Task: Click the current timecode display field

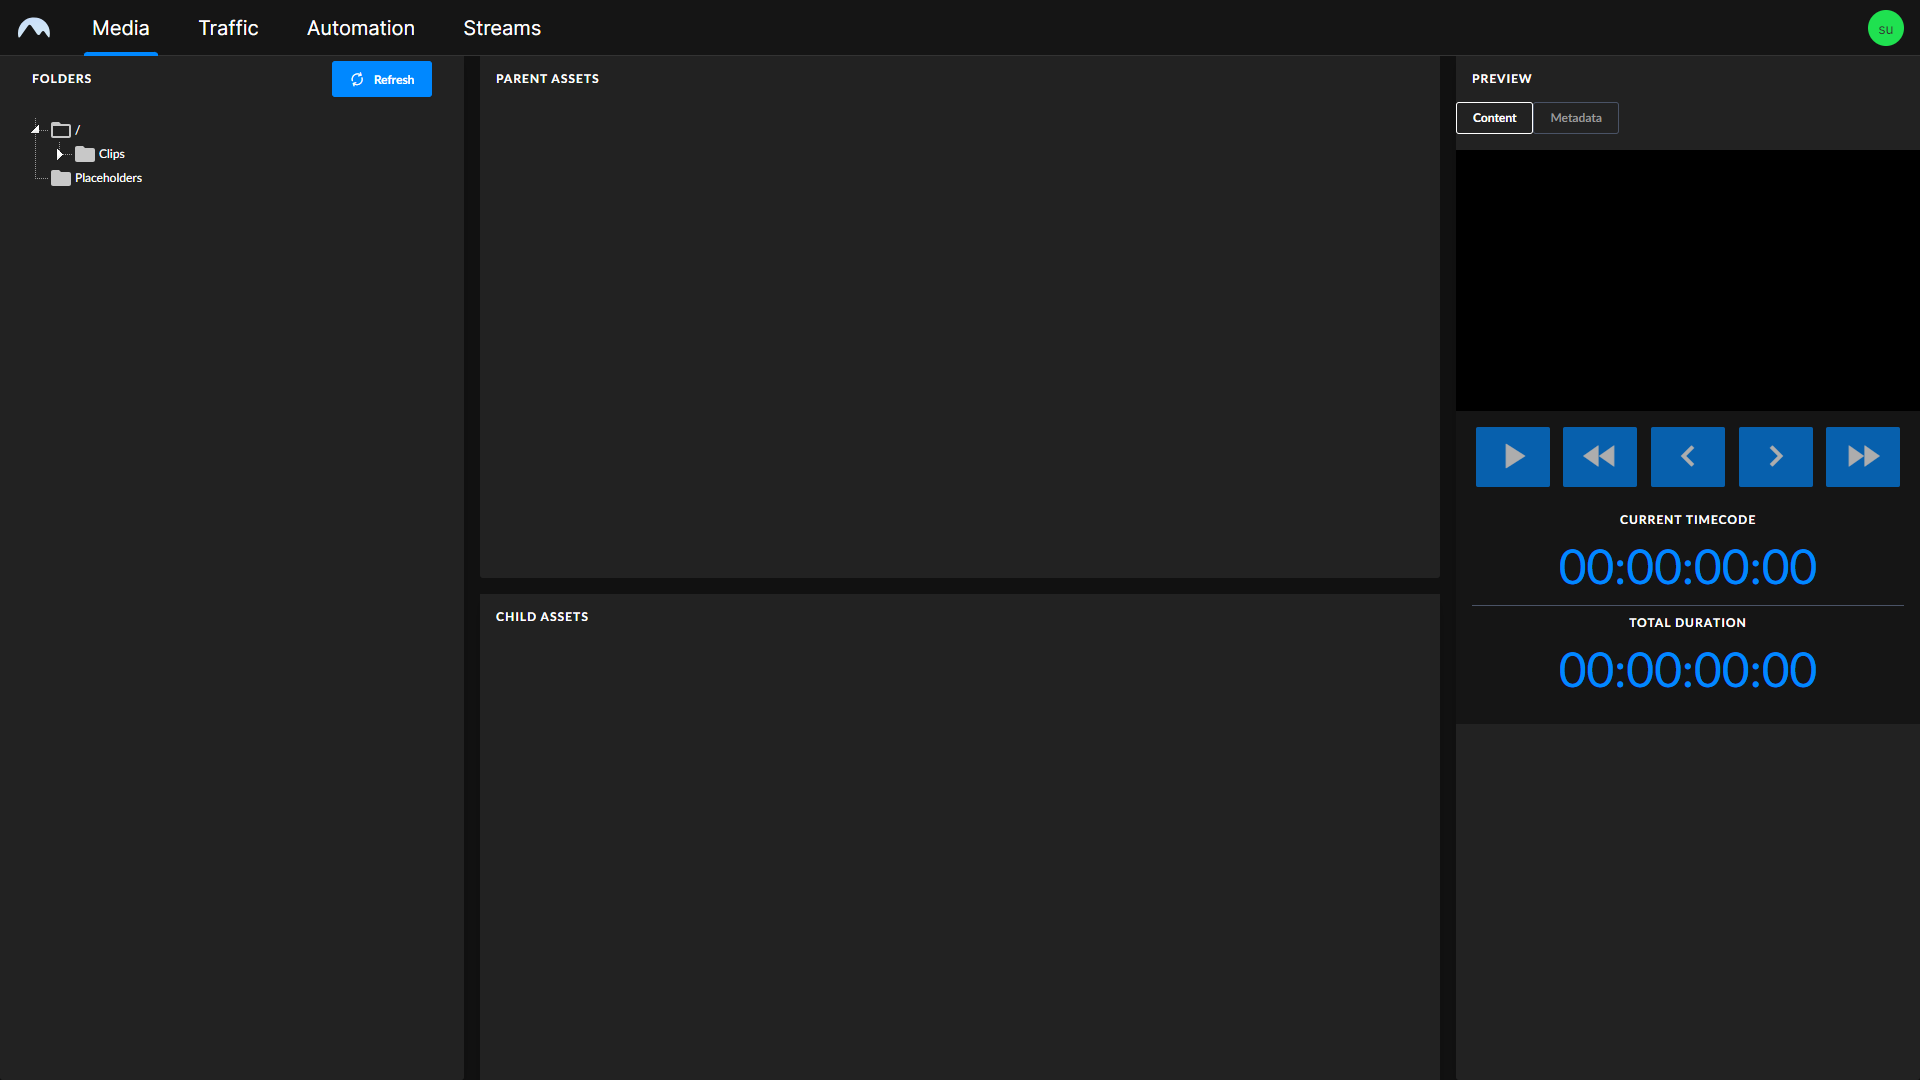Action: tap(1688, 566)
